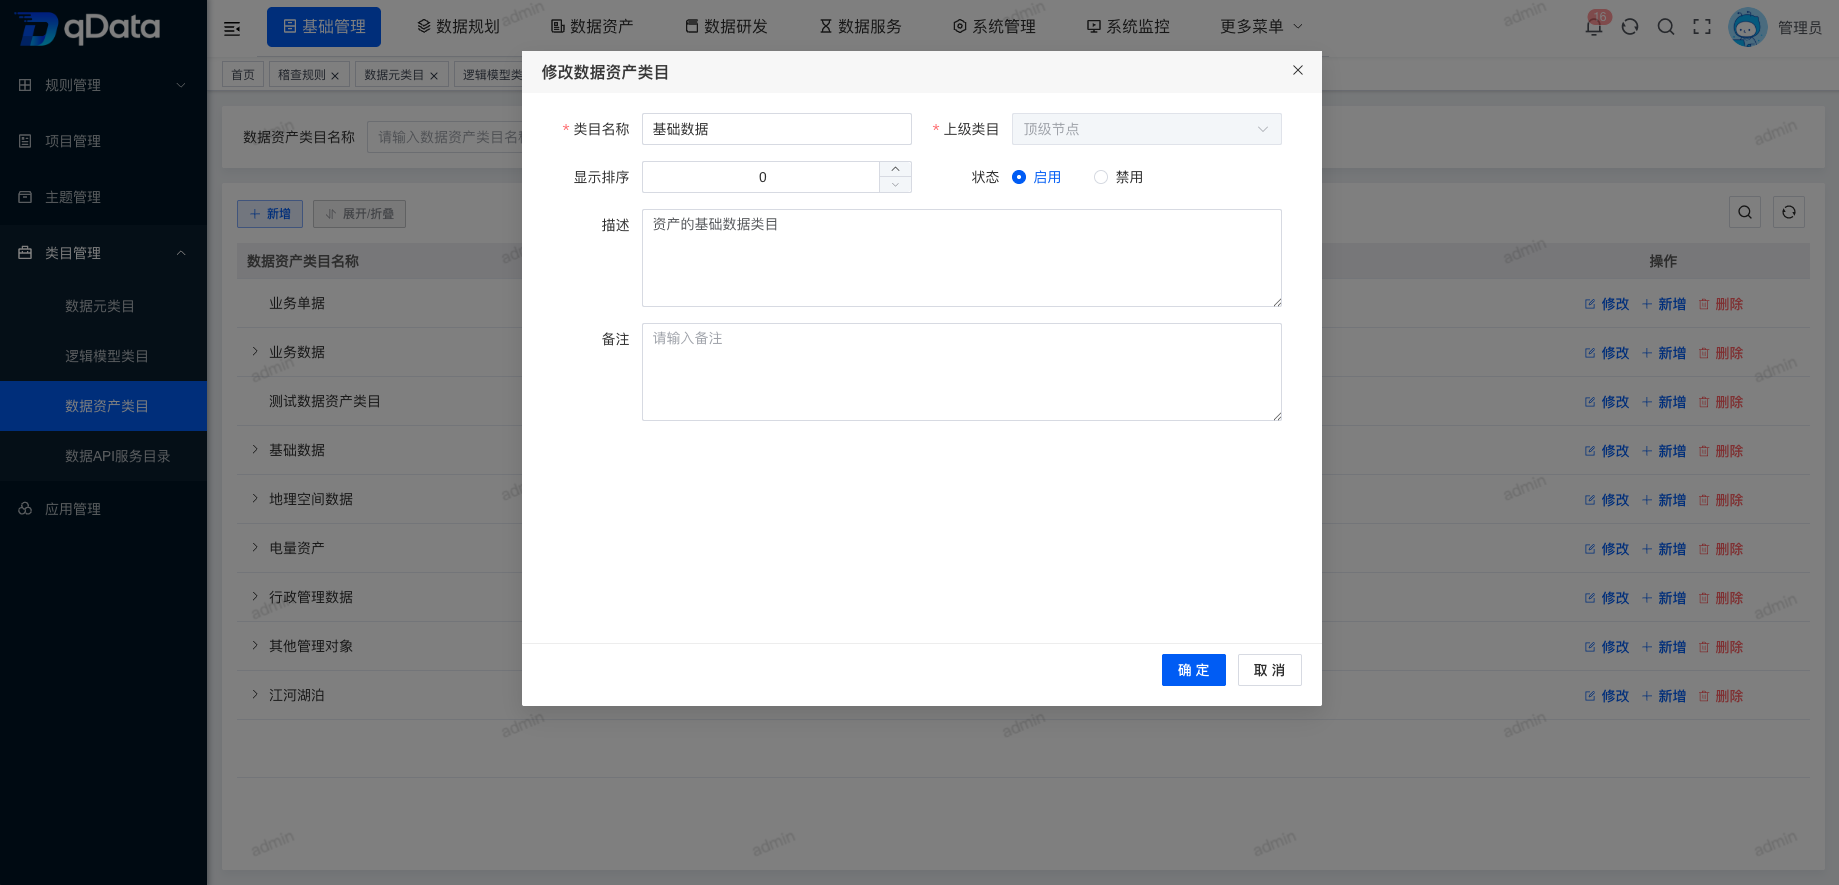Viewport: 1839px width, 885px height.
Task: Expand the 地理空间数据 tree row
Action: 255,498
